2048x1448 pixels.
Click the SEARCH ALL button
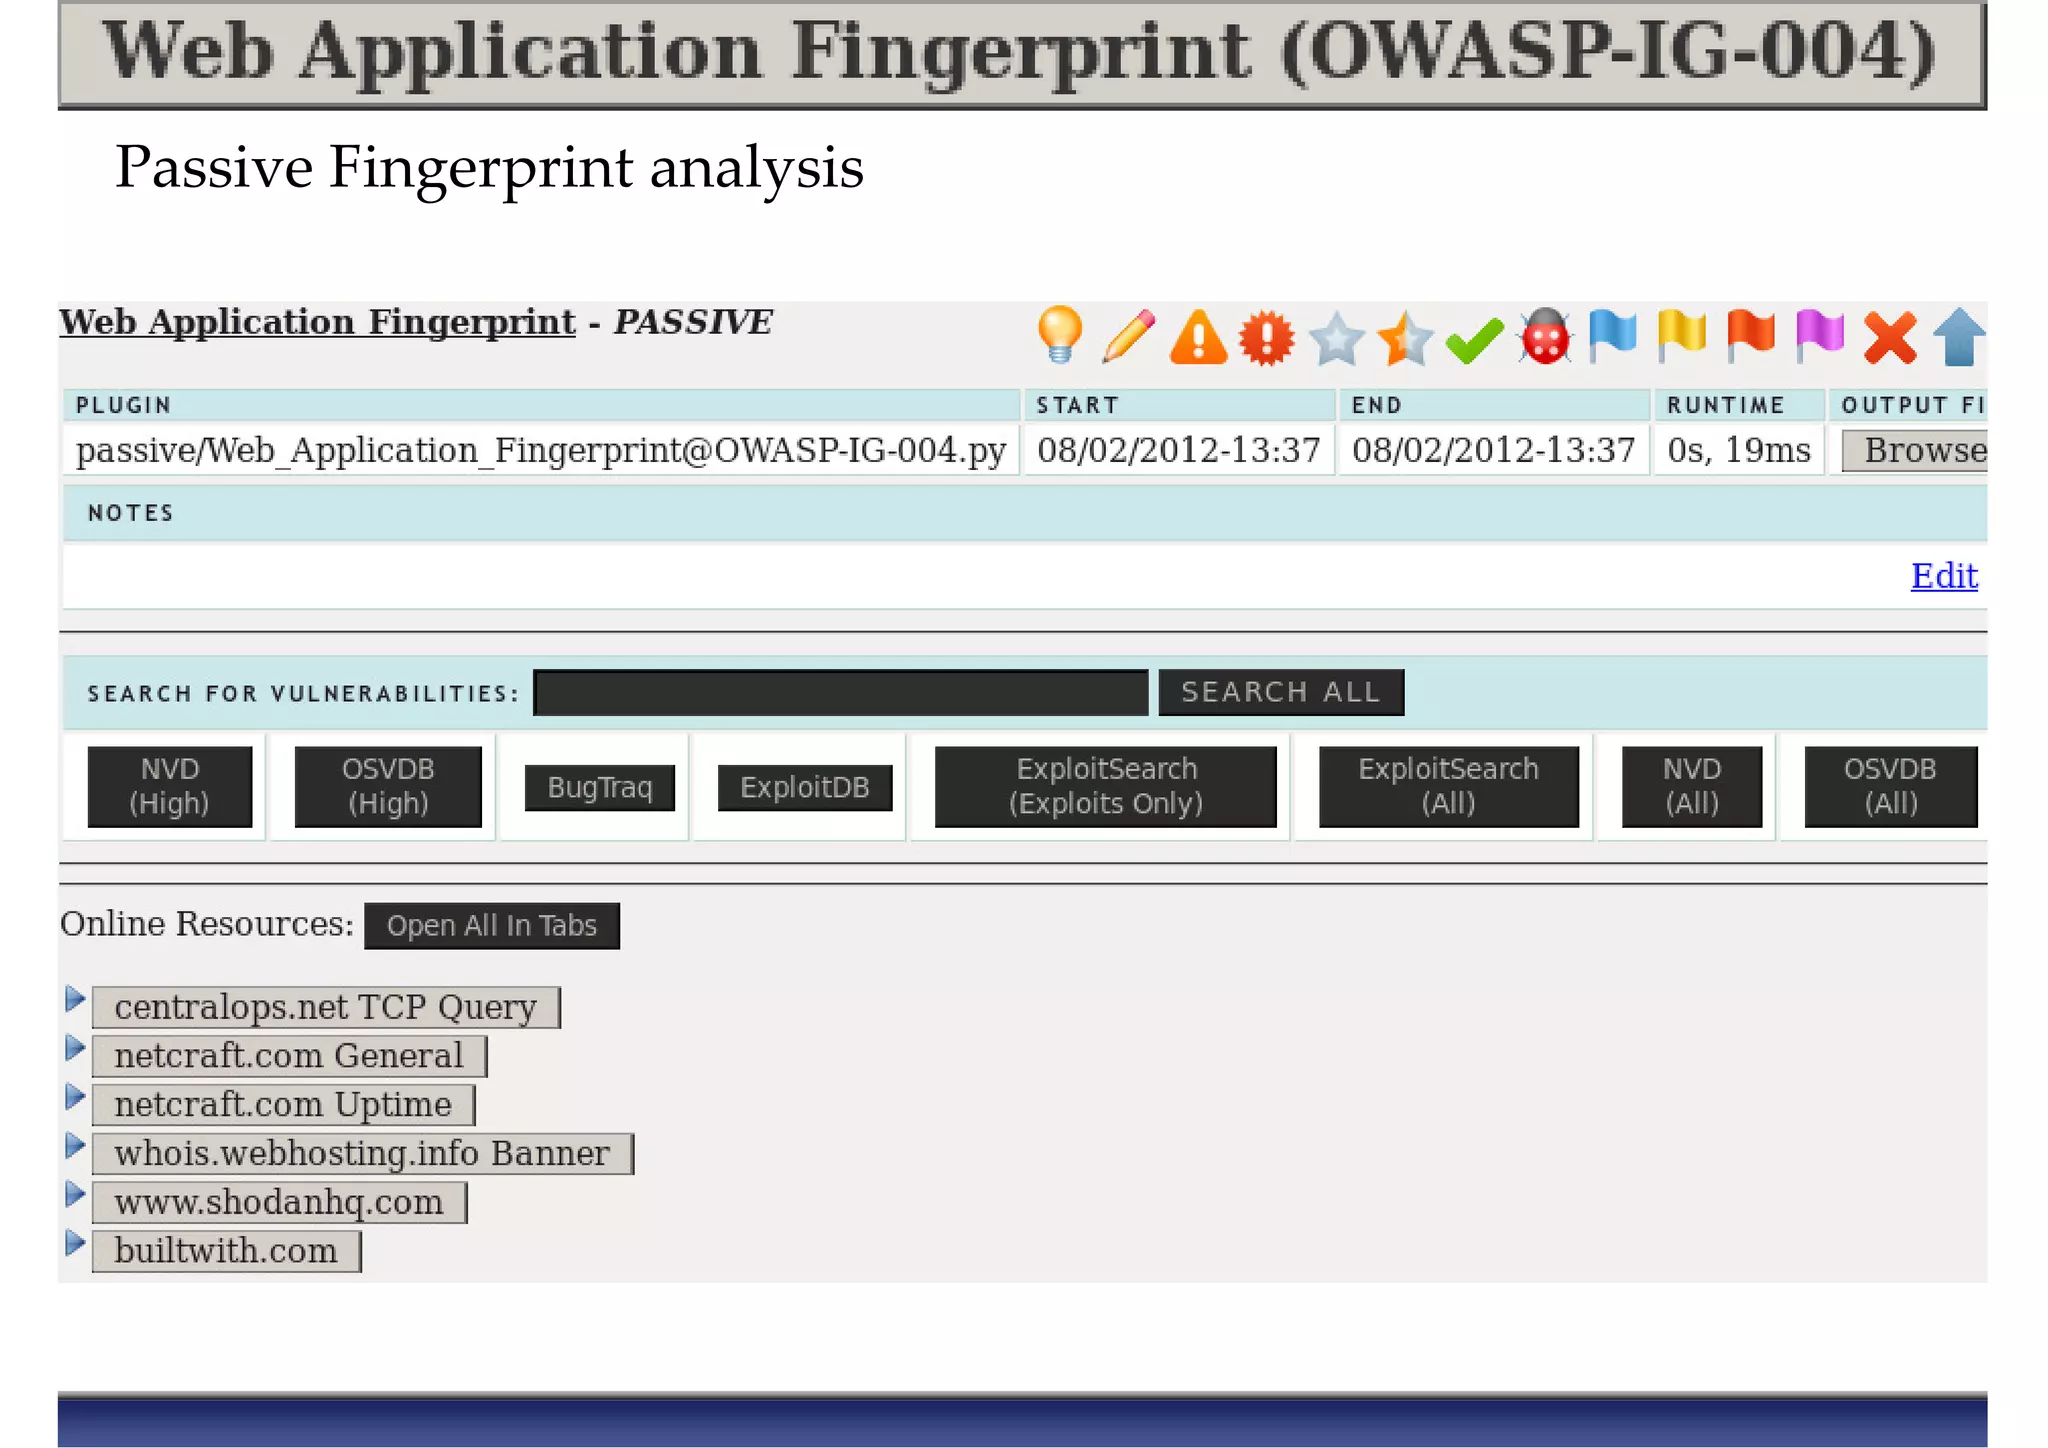pyautogui.click(x=1281, y=692)
